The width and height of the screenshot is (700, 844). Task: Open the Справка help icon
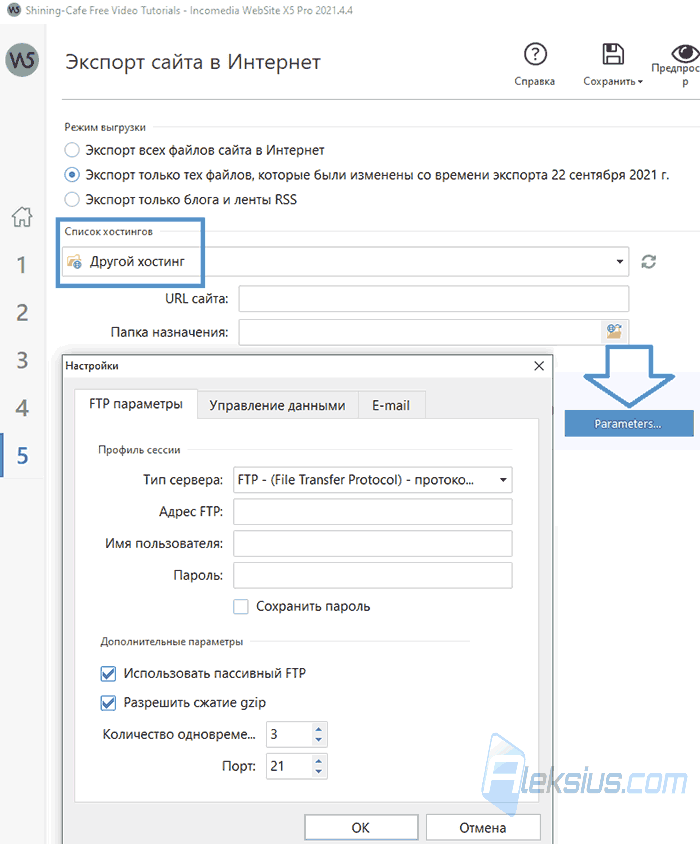click(535, 54)
